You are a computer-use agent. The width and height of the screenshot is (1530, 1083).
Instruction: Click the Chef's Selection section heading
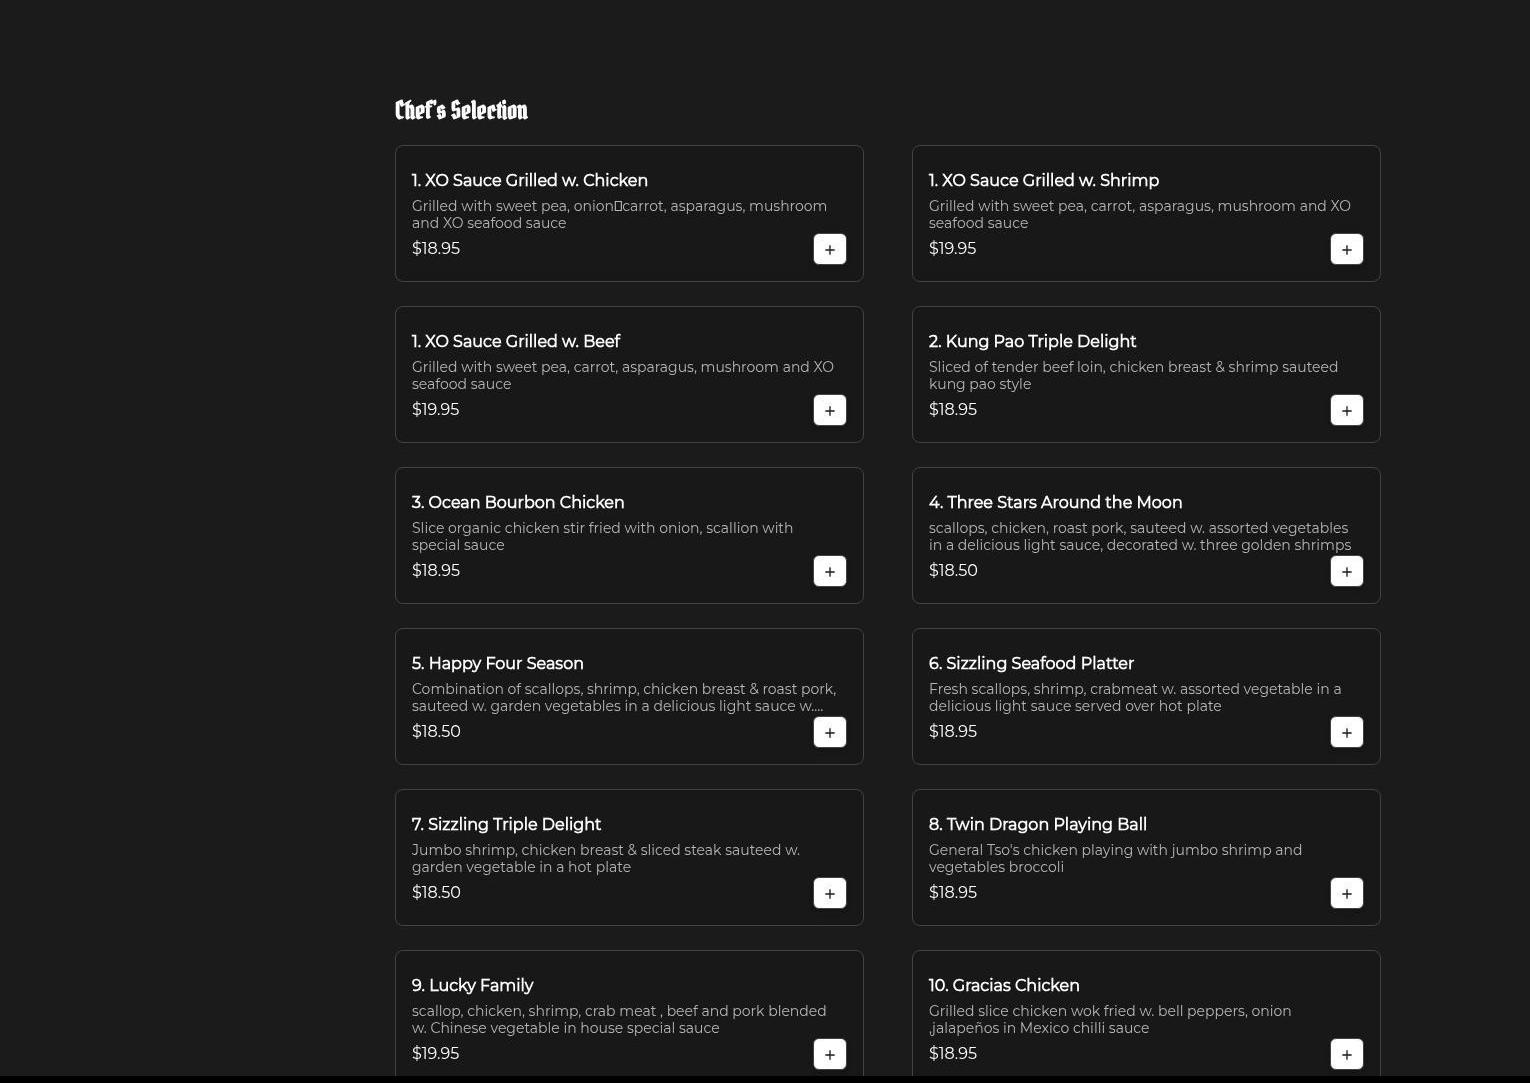point(461,110)
